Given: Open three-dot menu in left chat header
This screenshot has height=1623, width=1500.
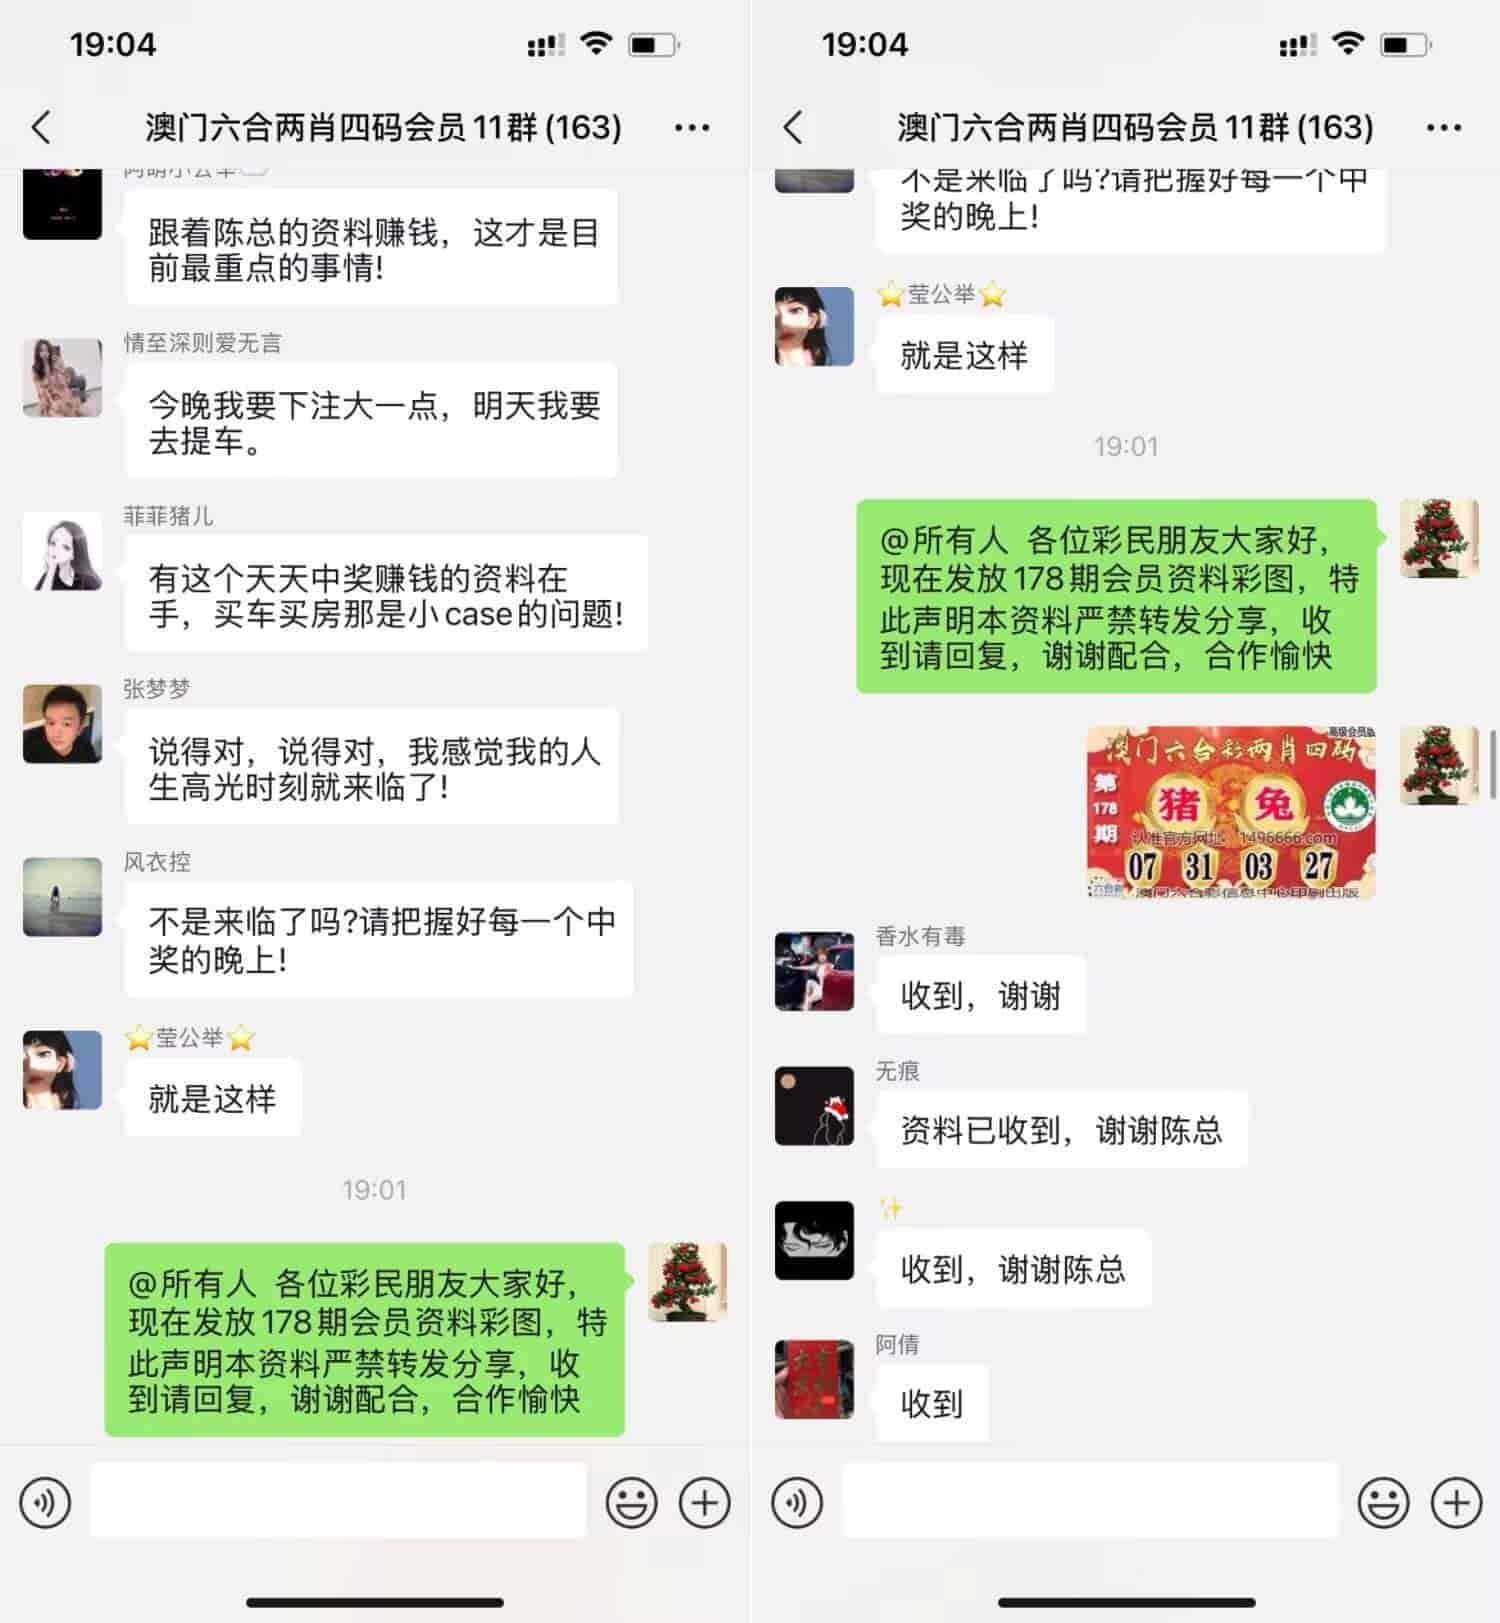Looking at the screenshot, I should tap(692, 127).
